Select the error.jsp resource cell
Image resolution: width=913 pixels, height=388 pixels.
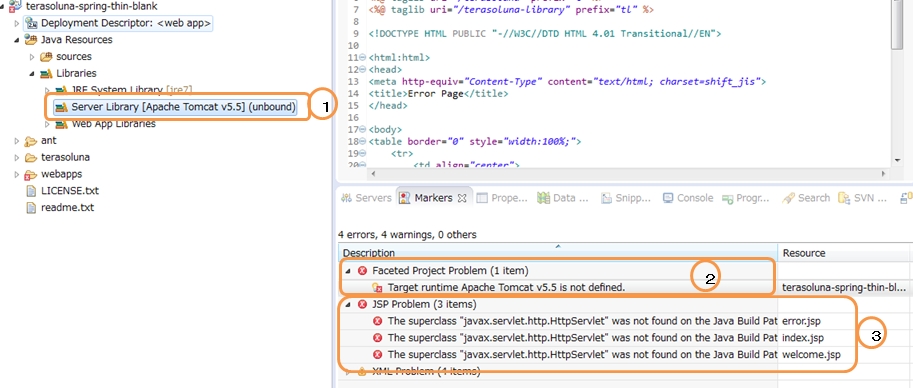801,321
